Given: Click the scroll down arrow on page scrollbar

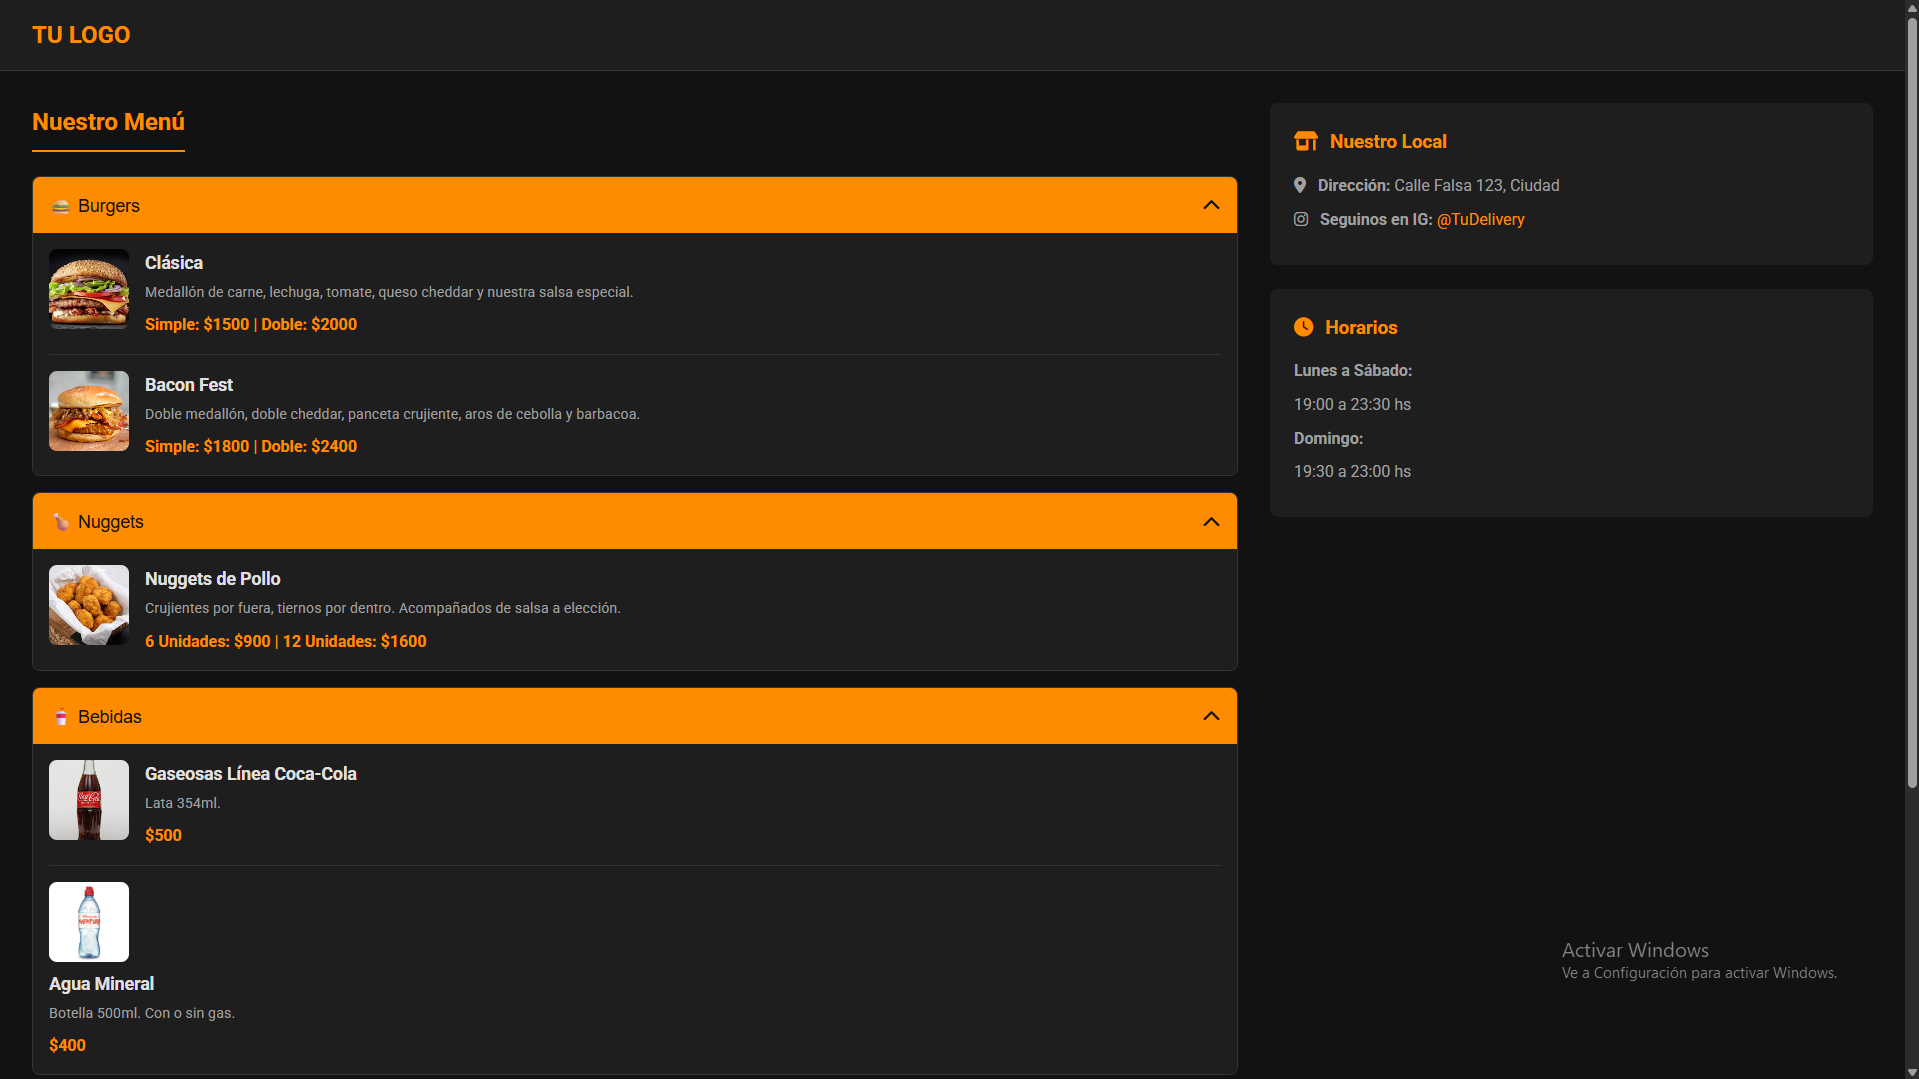Looking at the screenshot, I should 1911,1071.
